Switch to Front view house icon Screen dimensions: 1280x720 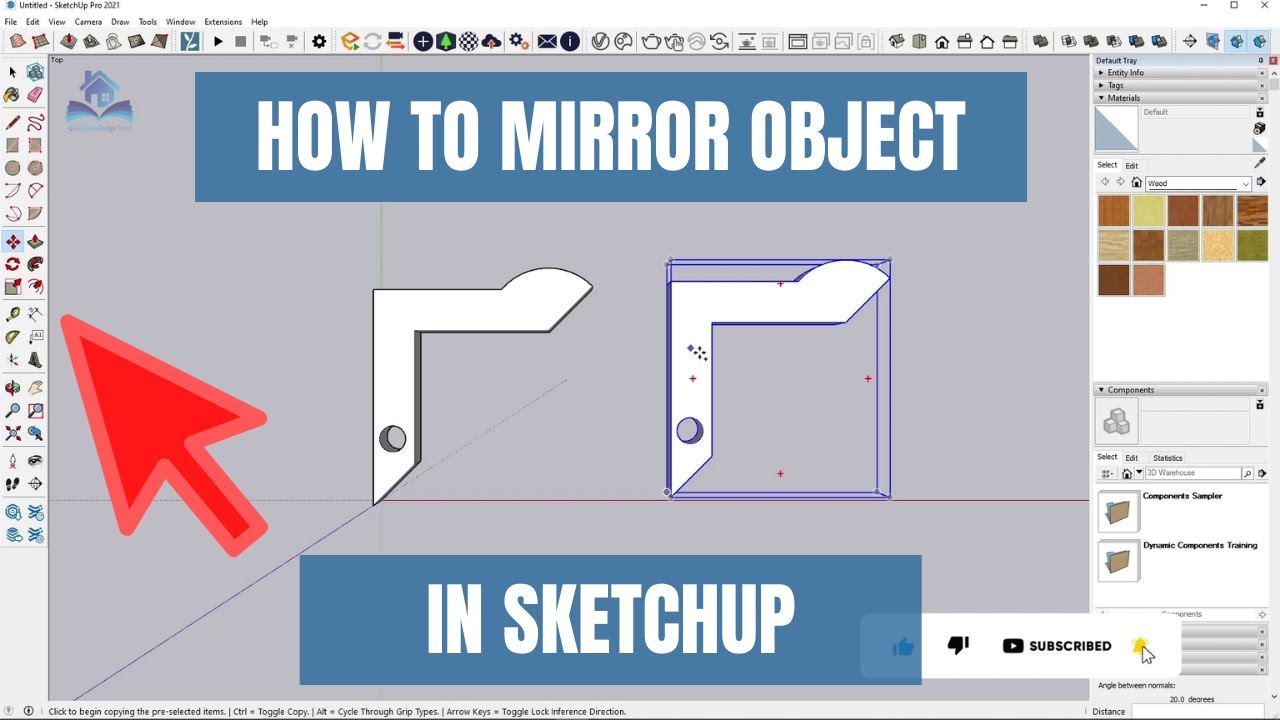(x=942, y=41)
